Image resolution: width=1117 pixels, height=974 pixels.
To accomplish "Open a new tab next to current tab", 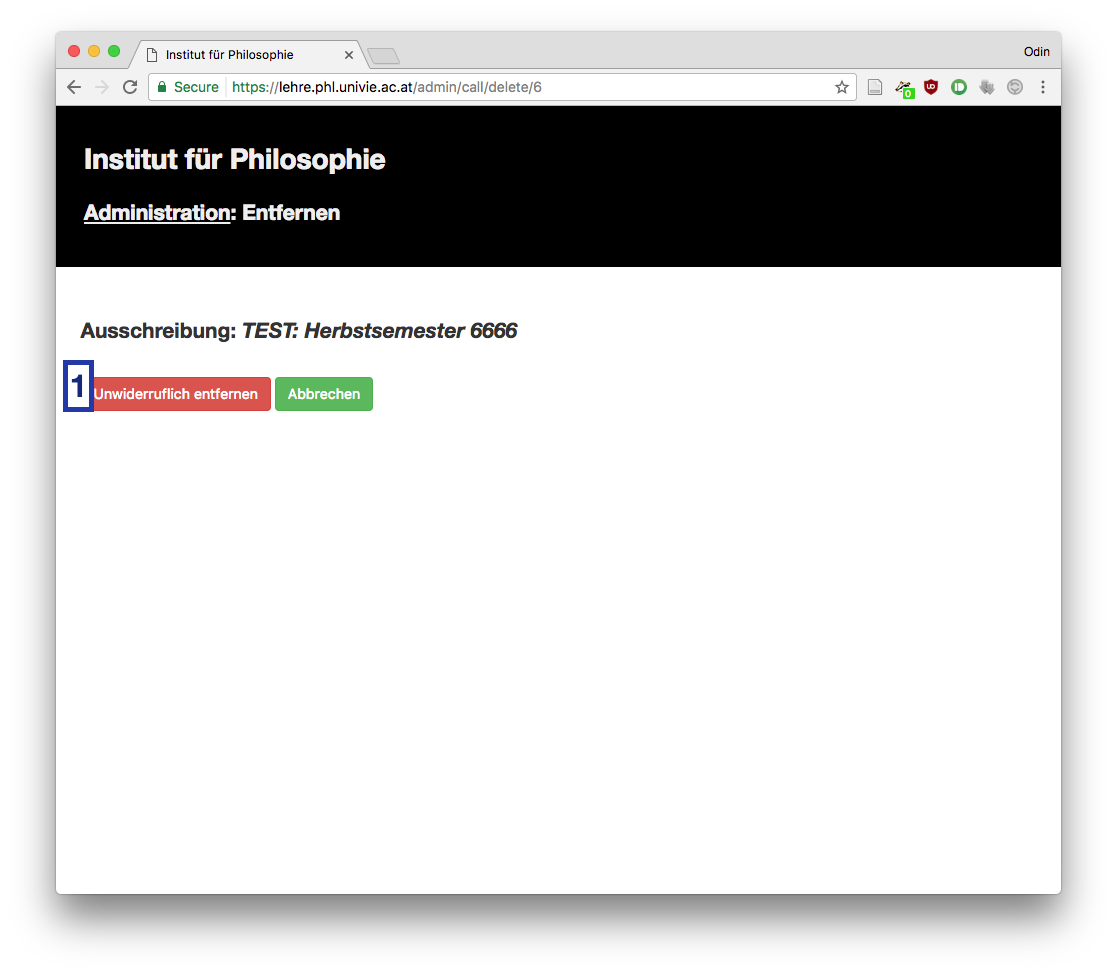I will pyautogui.click(x=383, y=56).
